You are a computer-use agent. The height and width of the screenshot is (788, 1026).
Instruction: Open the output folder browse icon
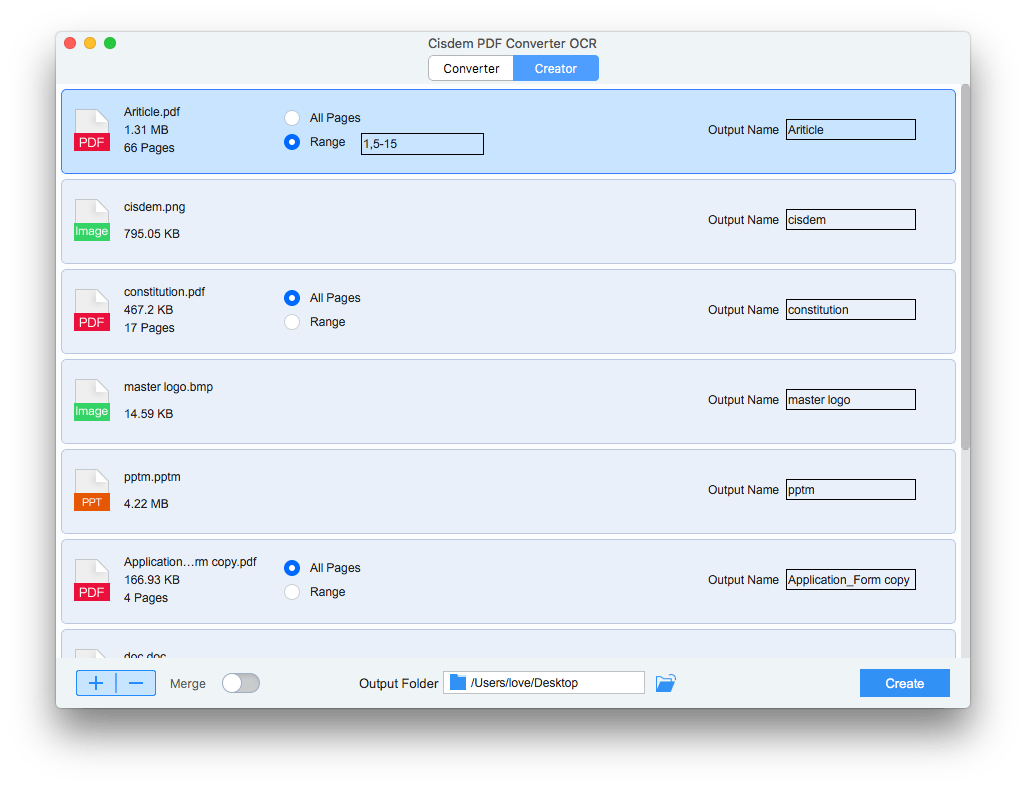(x=666, y=683)
